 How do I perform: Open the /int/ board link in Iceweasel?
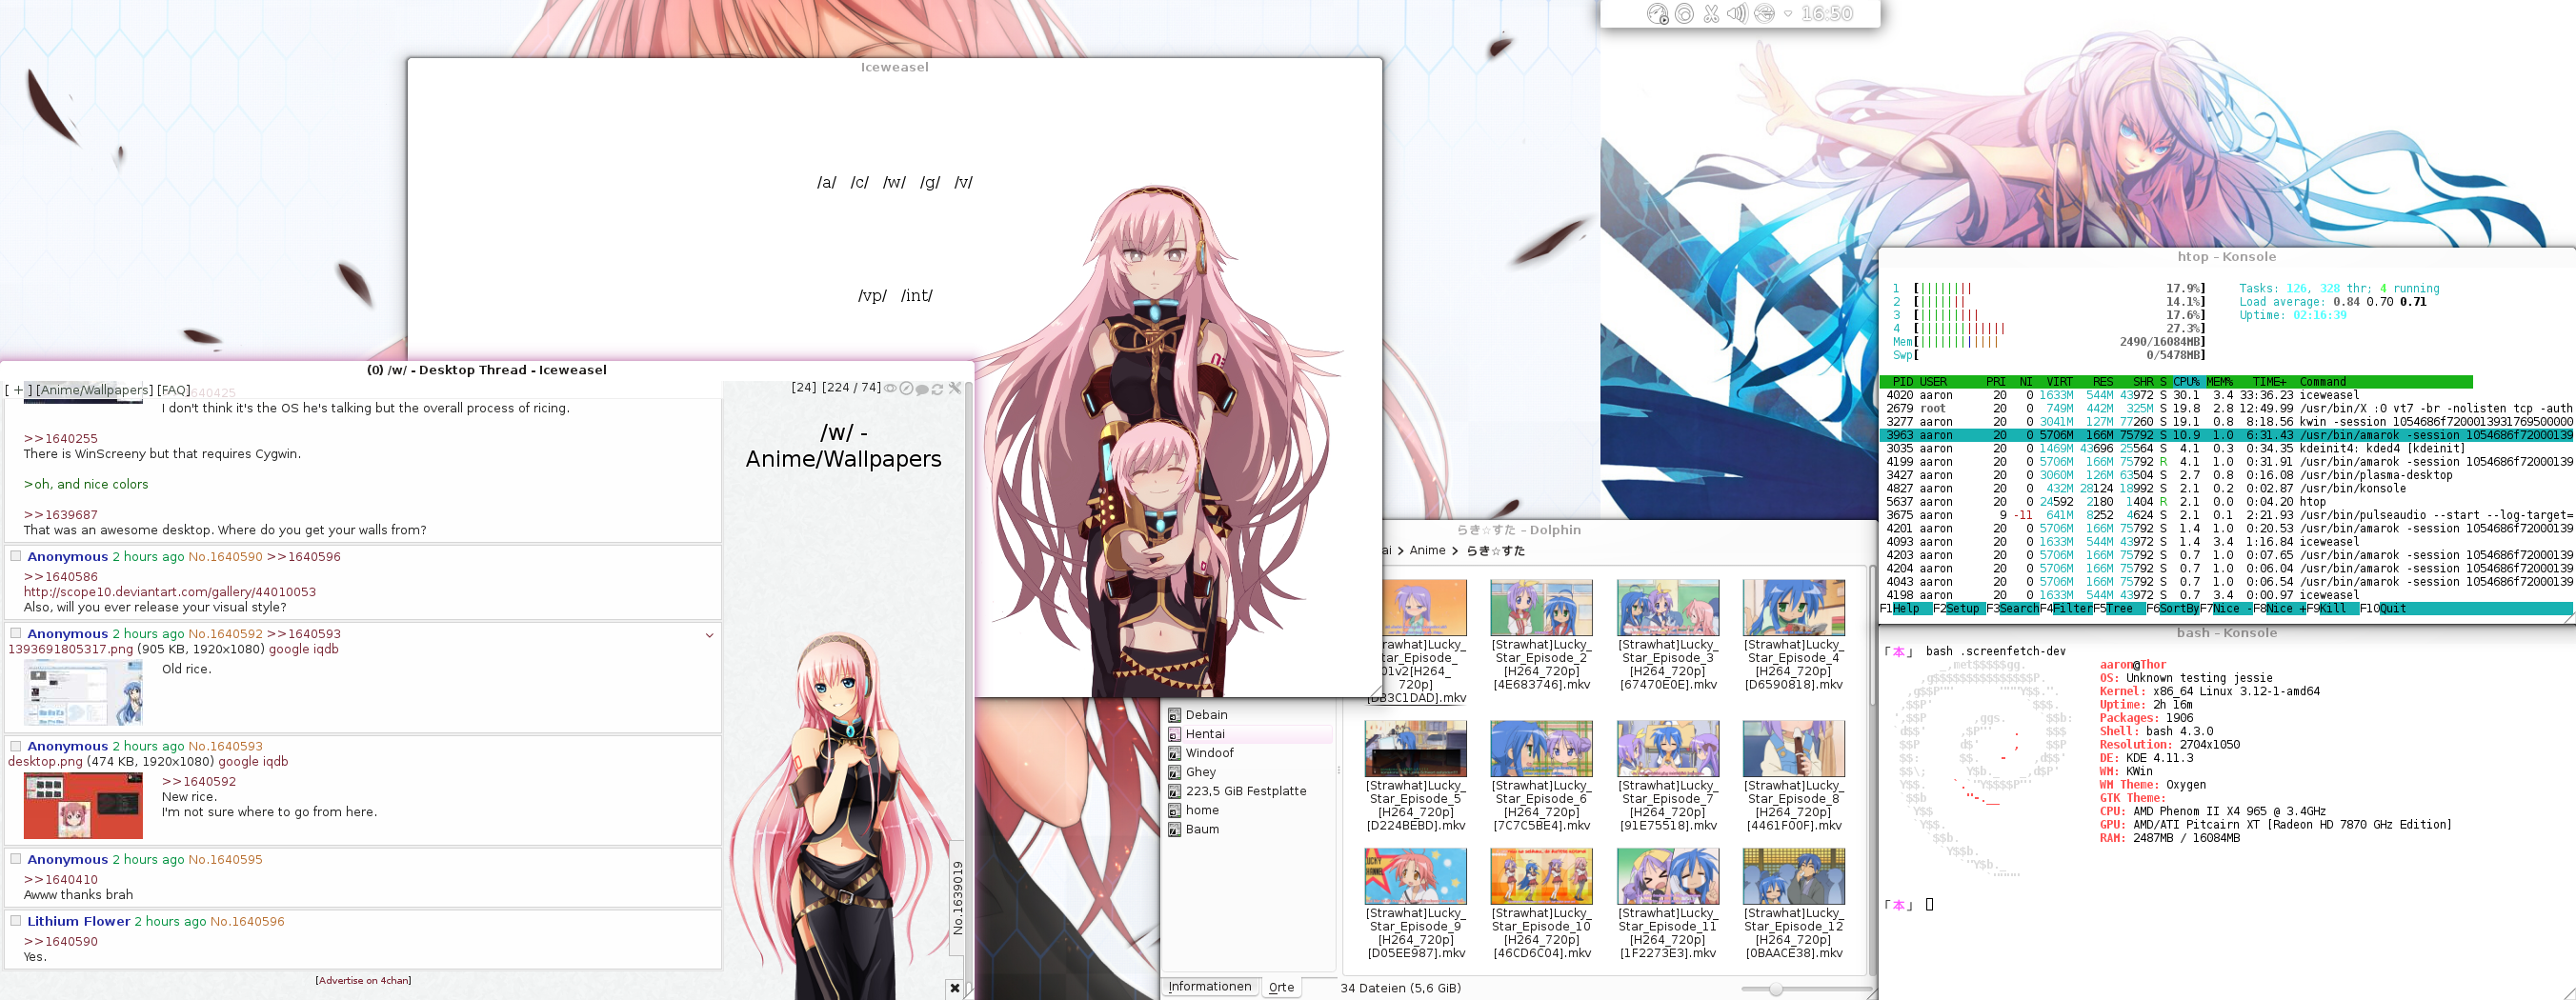[x=916, y=295]
